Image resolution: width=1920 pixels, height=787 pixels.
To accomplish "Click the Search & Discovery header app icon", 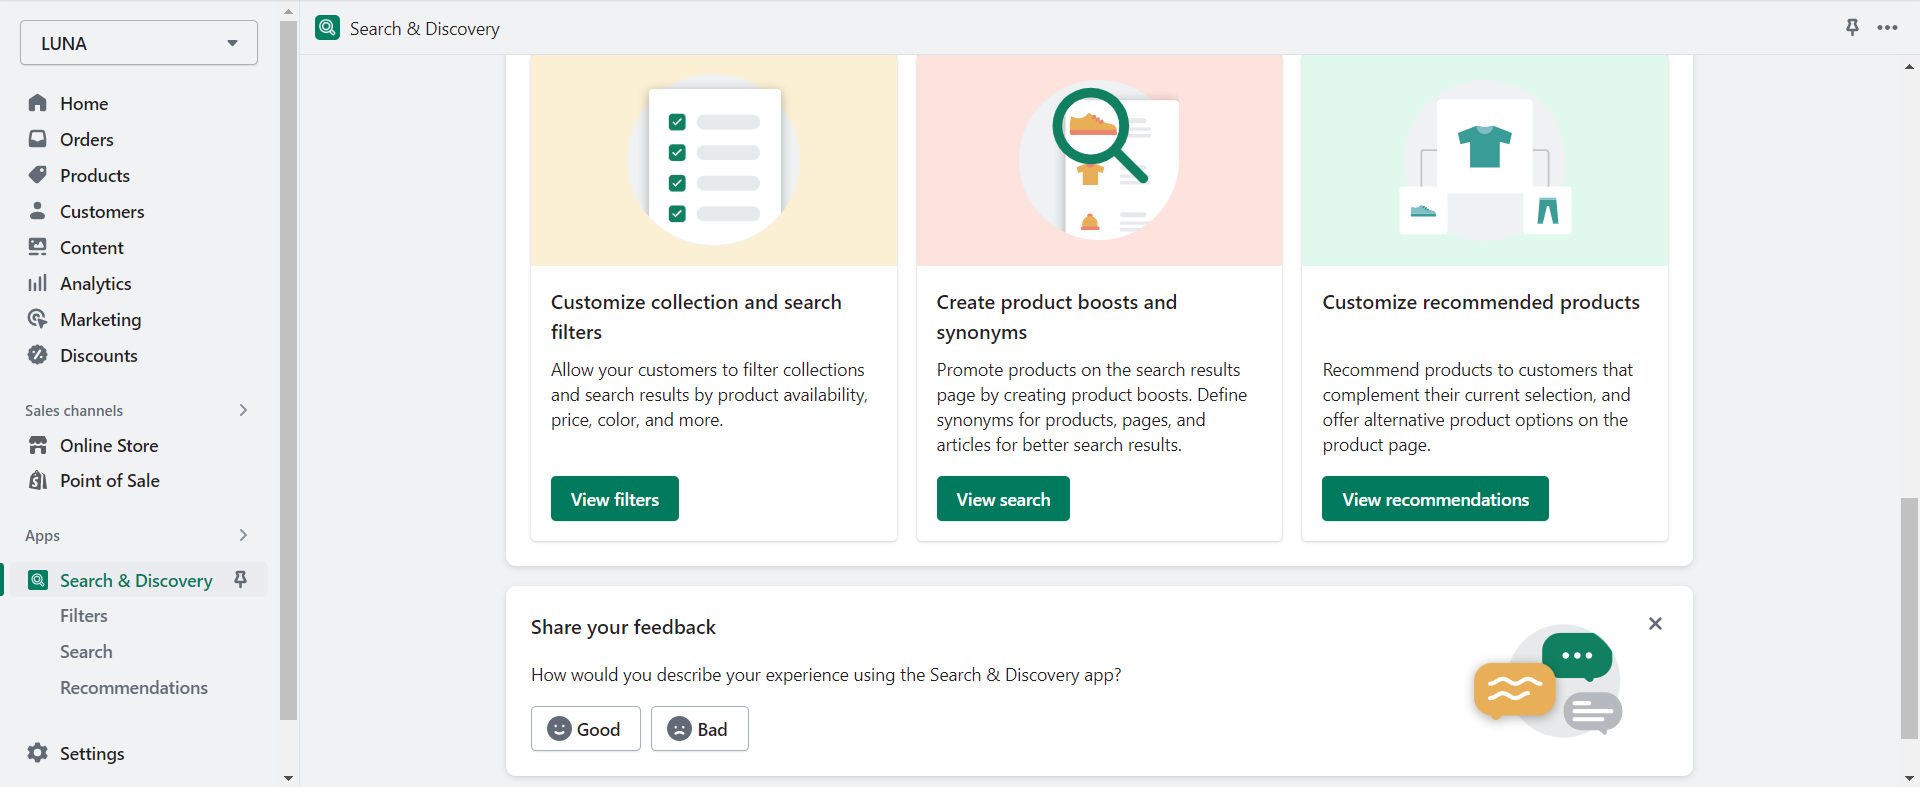I will click(327, 28).
